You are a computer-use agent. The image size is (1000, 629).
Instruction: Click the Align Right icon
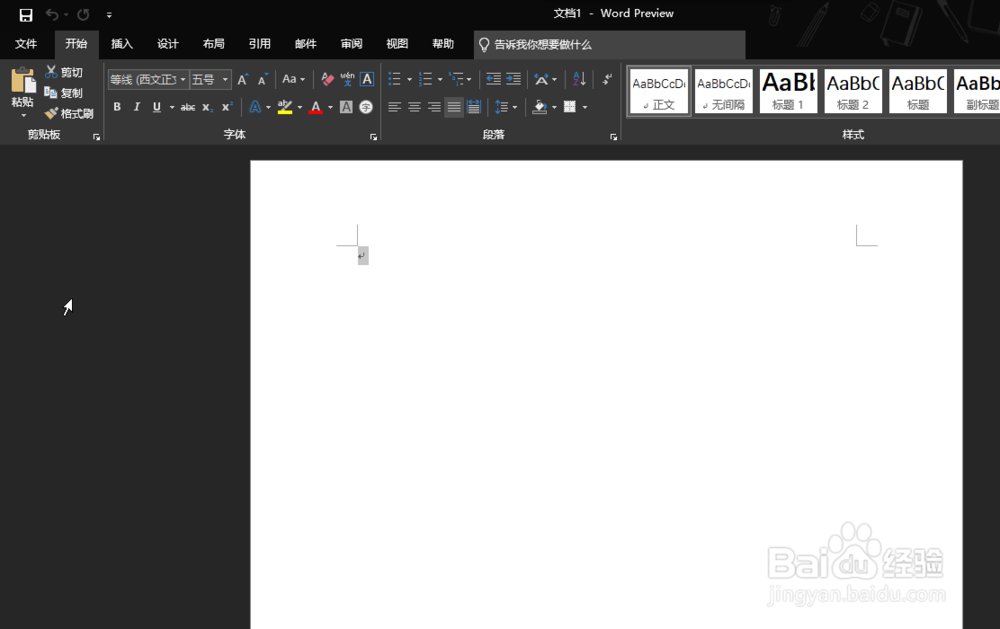coord(434,107)
